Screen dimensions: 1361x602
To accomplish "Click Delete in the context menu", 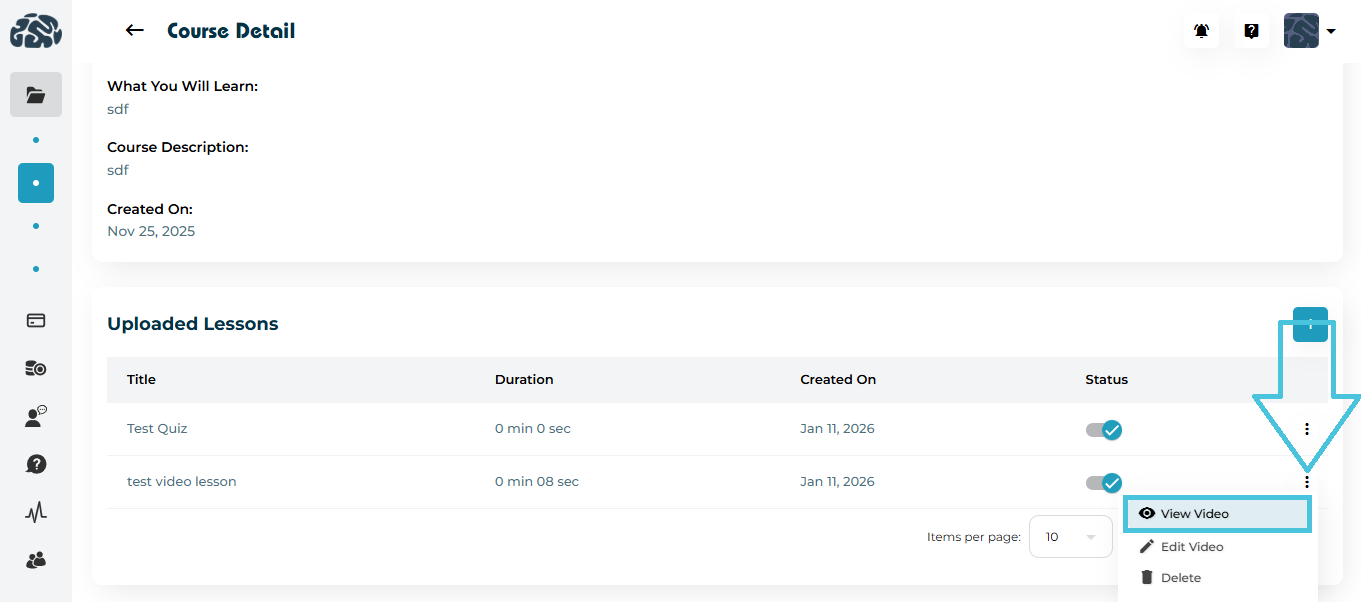I will (1180, 578).
